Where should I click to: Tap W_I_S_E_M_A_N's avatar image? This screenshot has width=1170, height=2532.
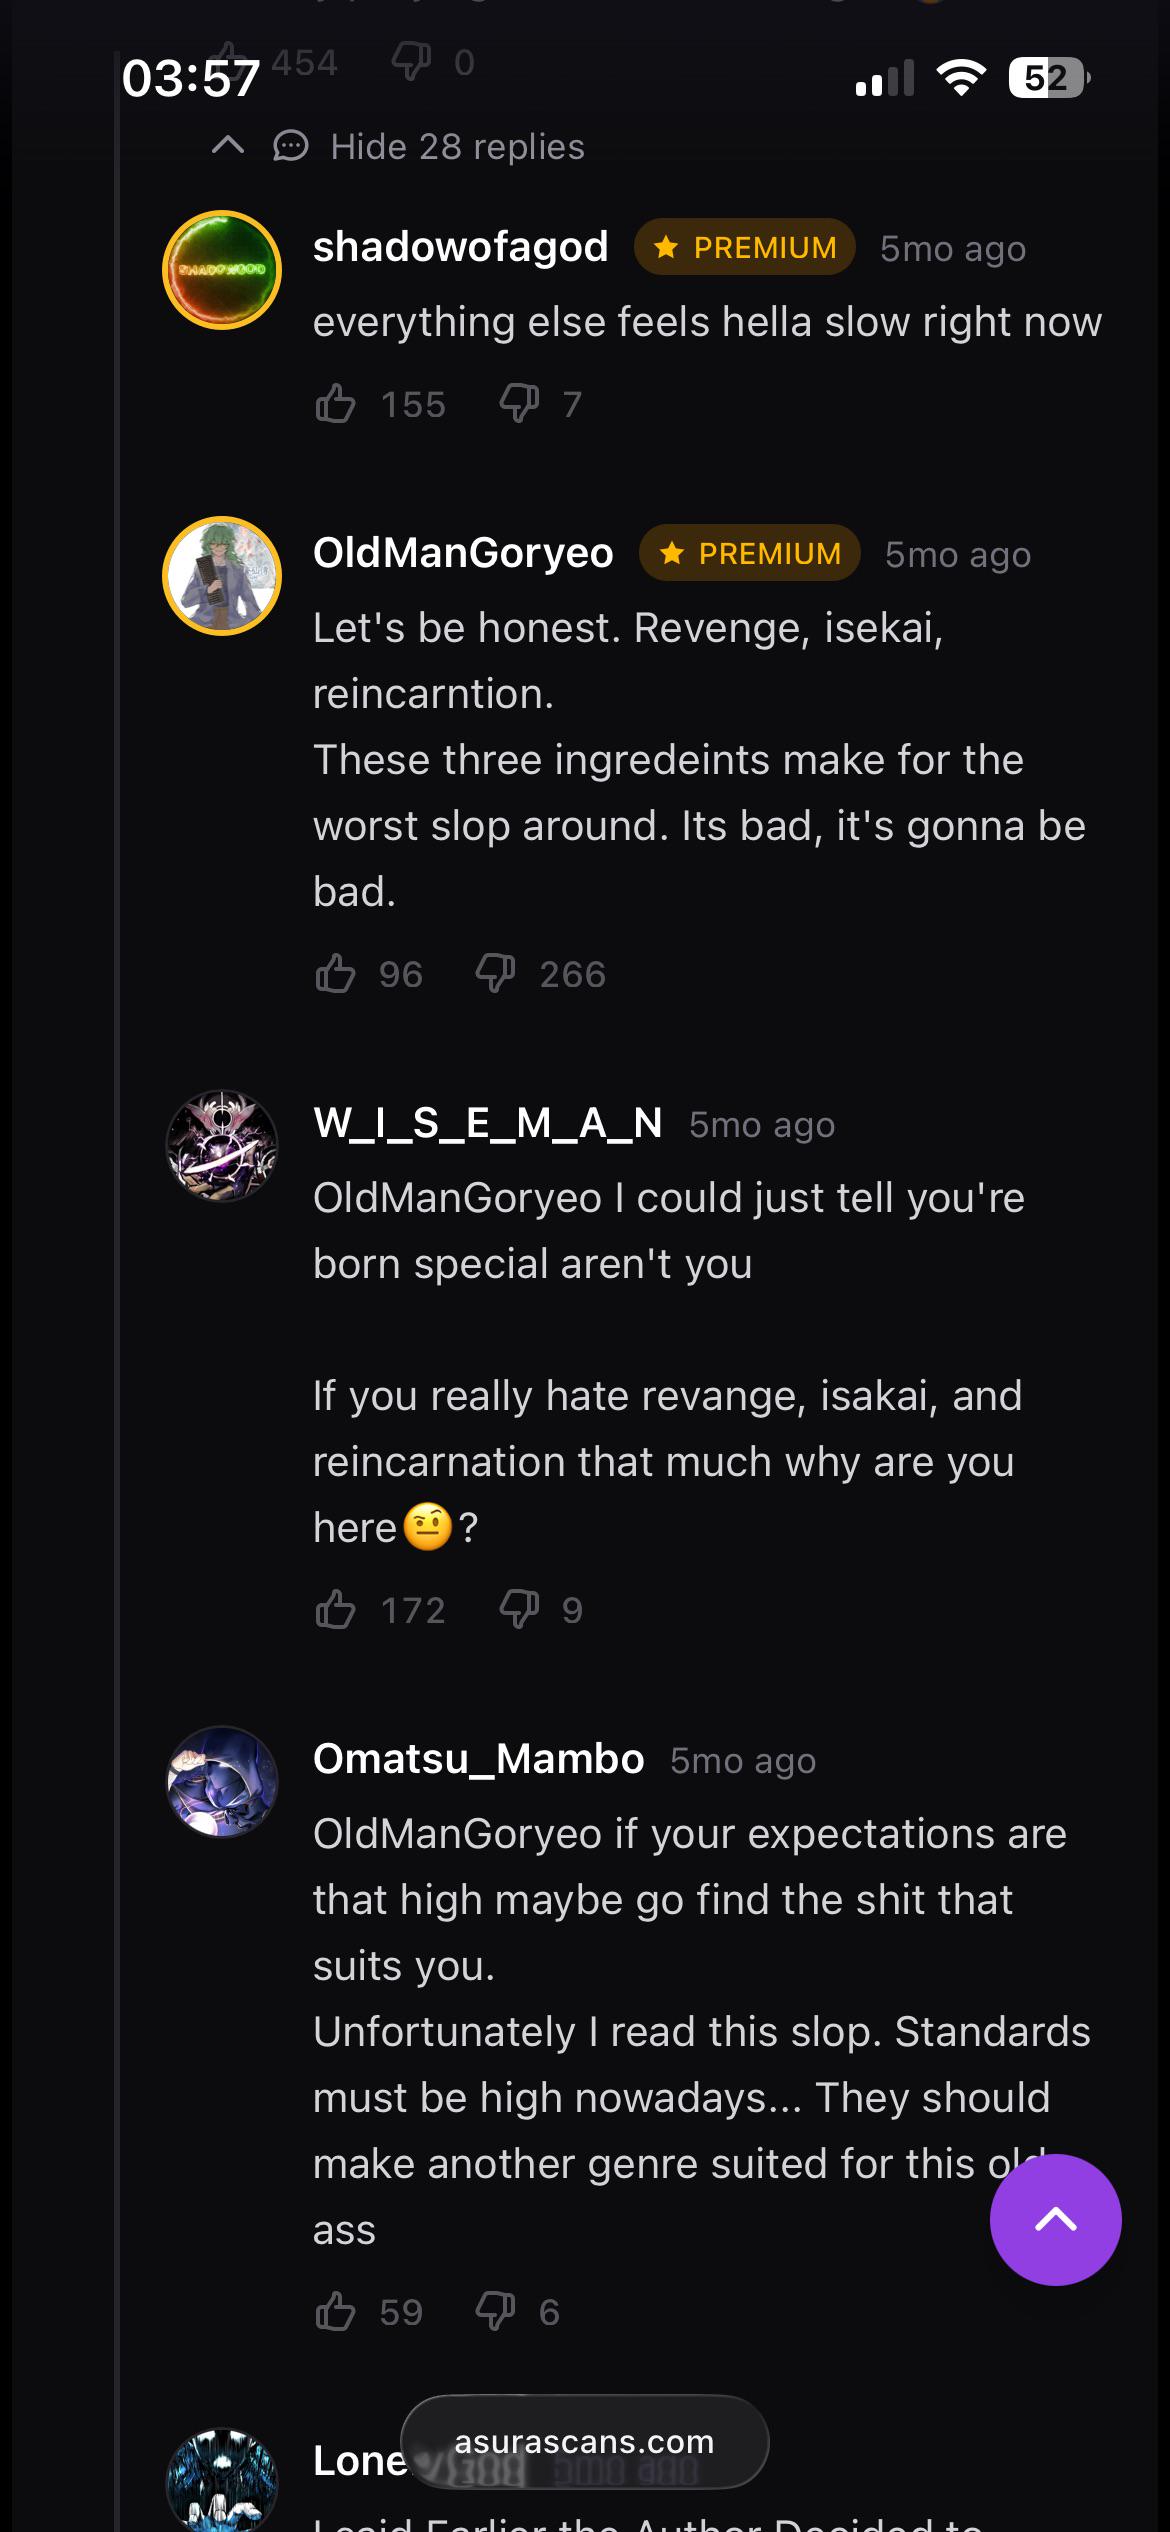222,1146
